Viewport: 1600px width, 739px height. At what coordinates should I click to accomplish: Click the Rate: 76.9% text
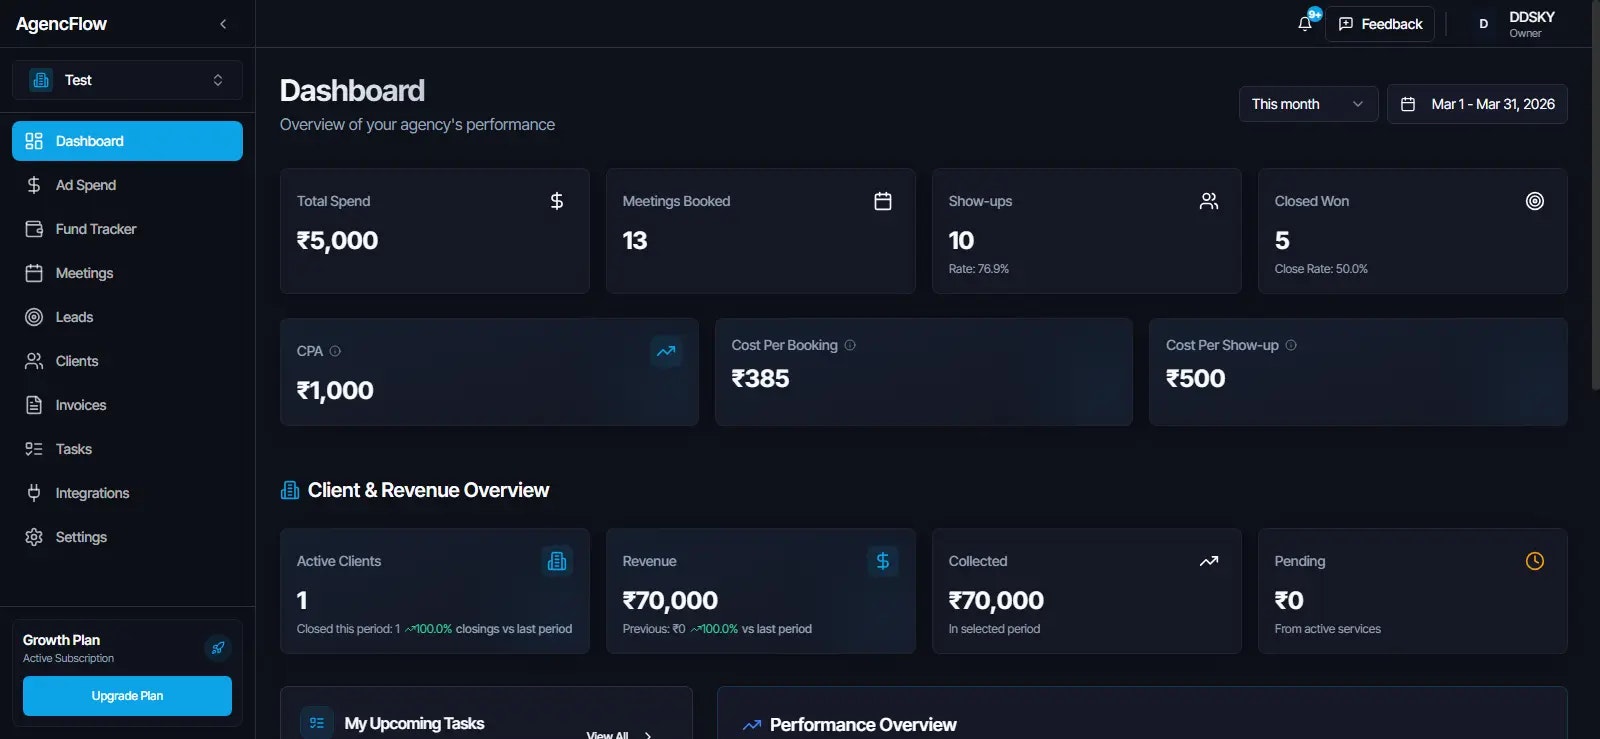click(978, 269)
